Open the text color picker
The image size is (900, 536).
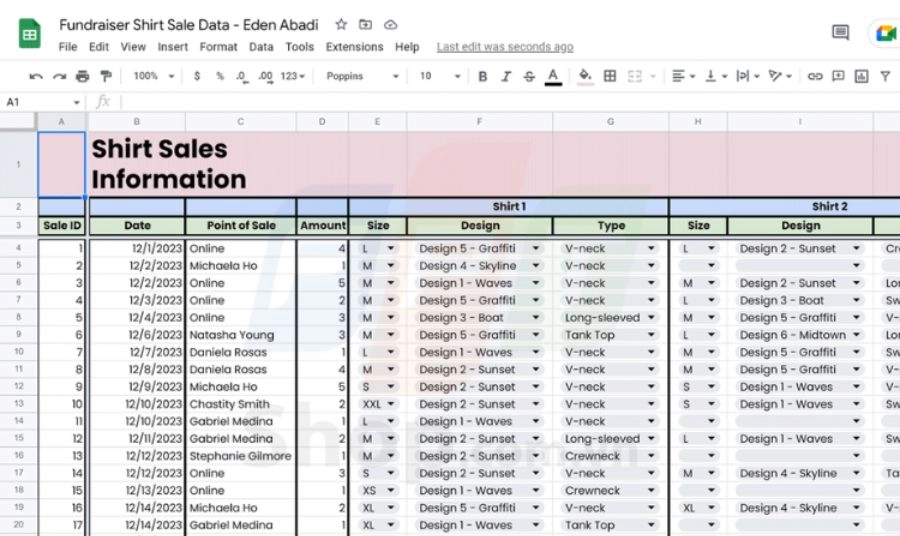(x=553, y=76)
